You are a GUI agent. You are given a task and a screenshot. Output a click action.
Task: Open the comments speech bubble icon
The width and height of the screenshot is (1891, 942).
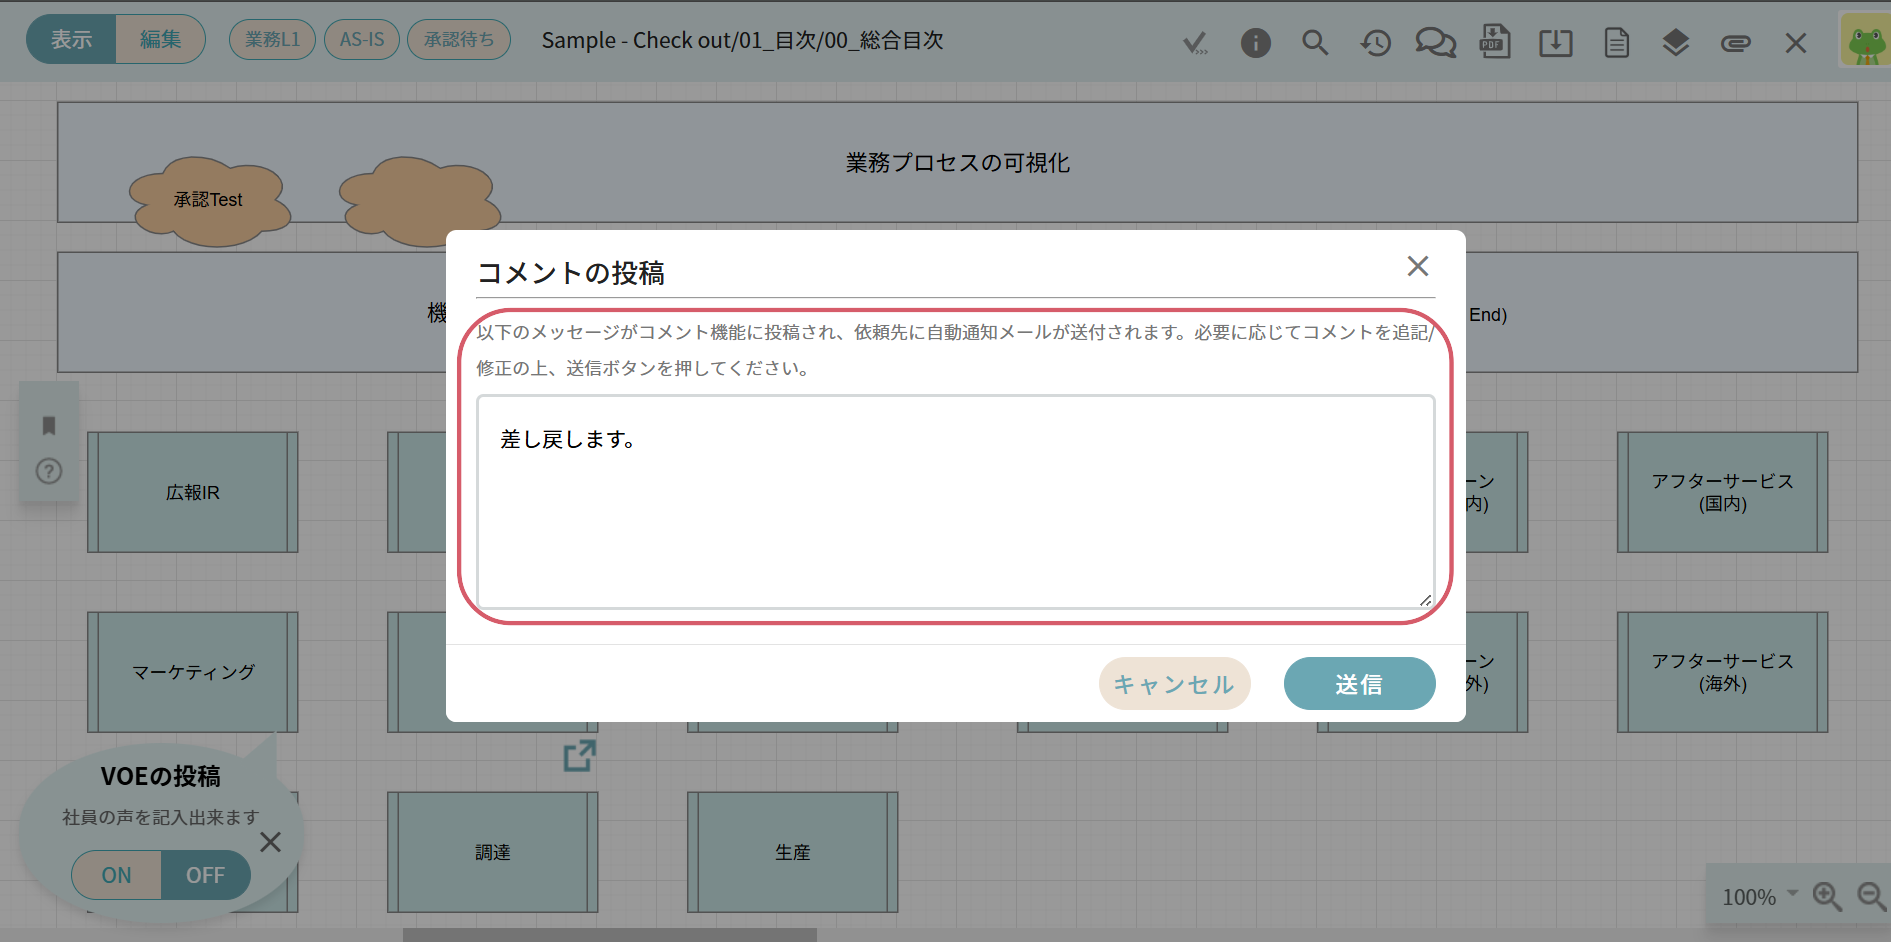pos(1435,43)
